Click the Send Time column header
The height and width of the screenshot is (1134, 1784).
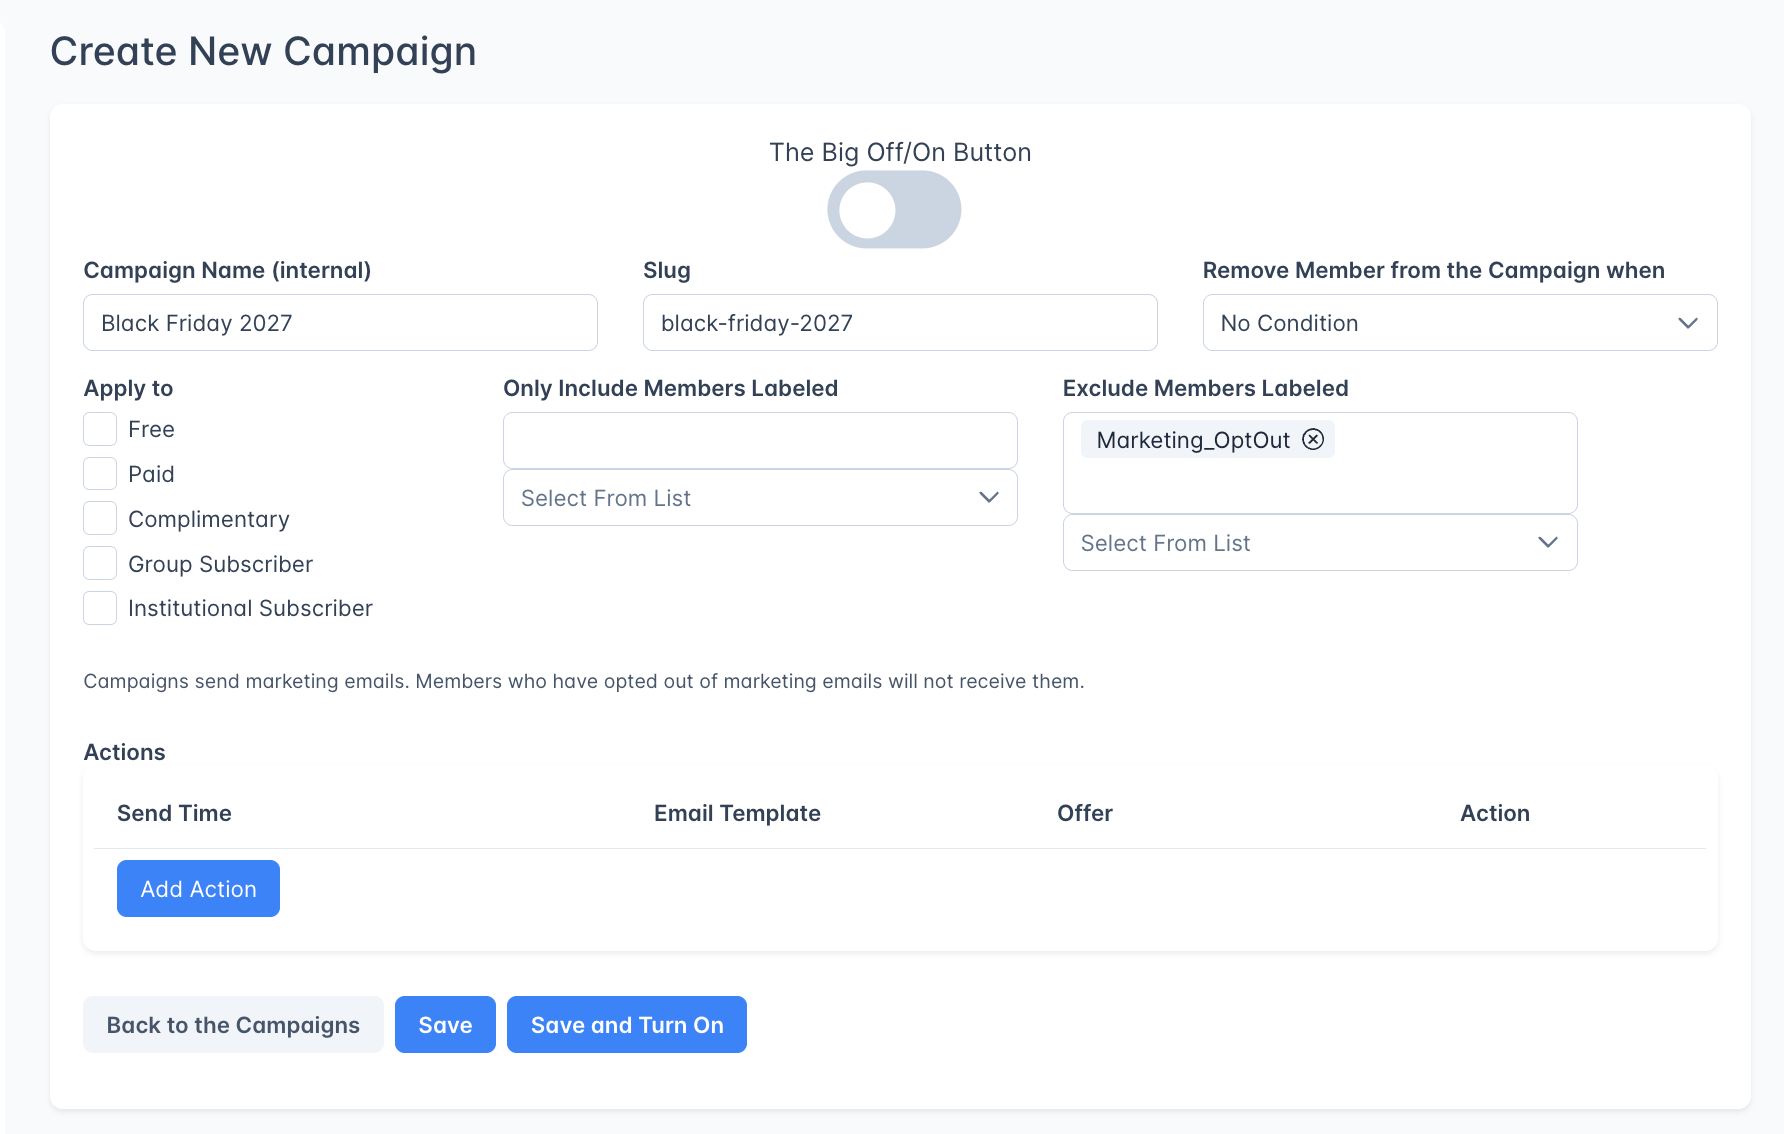point(174,813)
